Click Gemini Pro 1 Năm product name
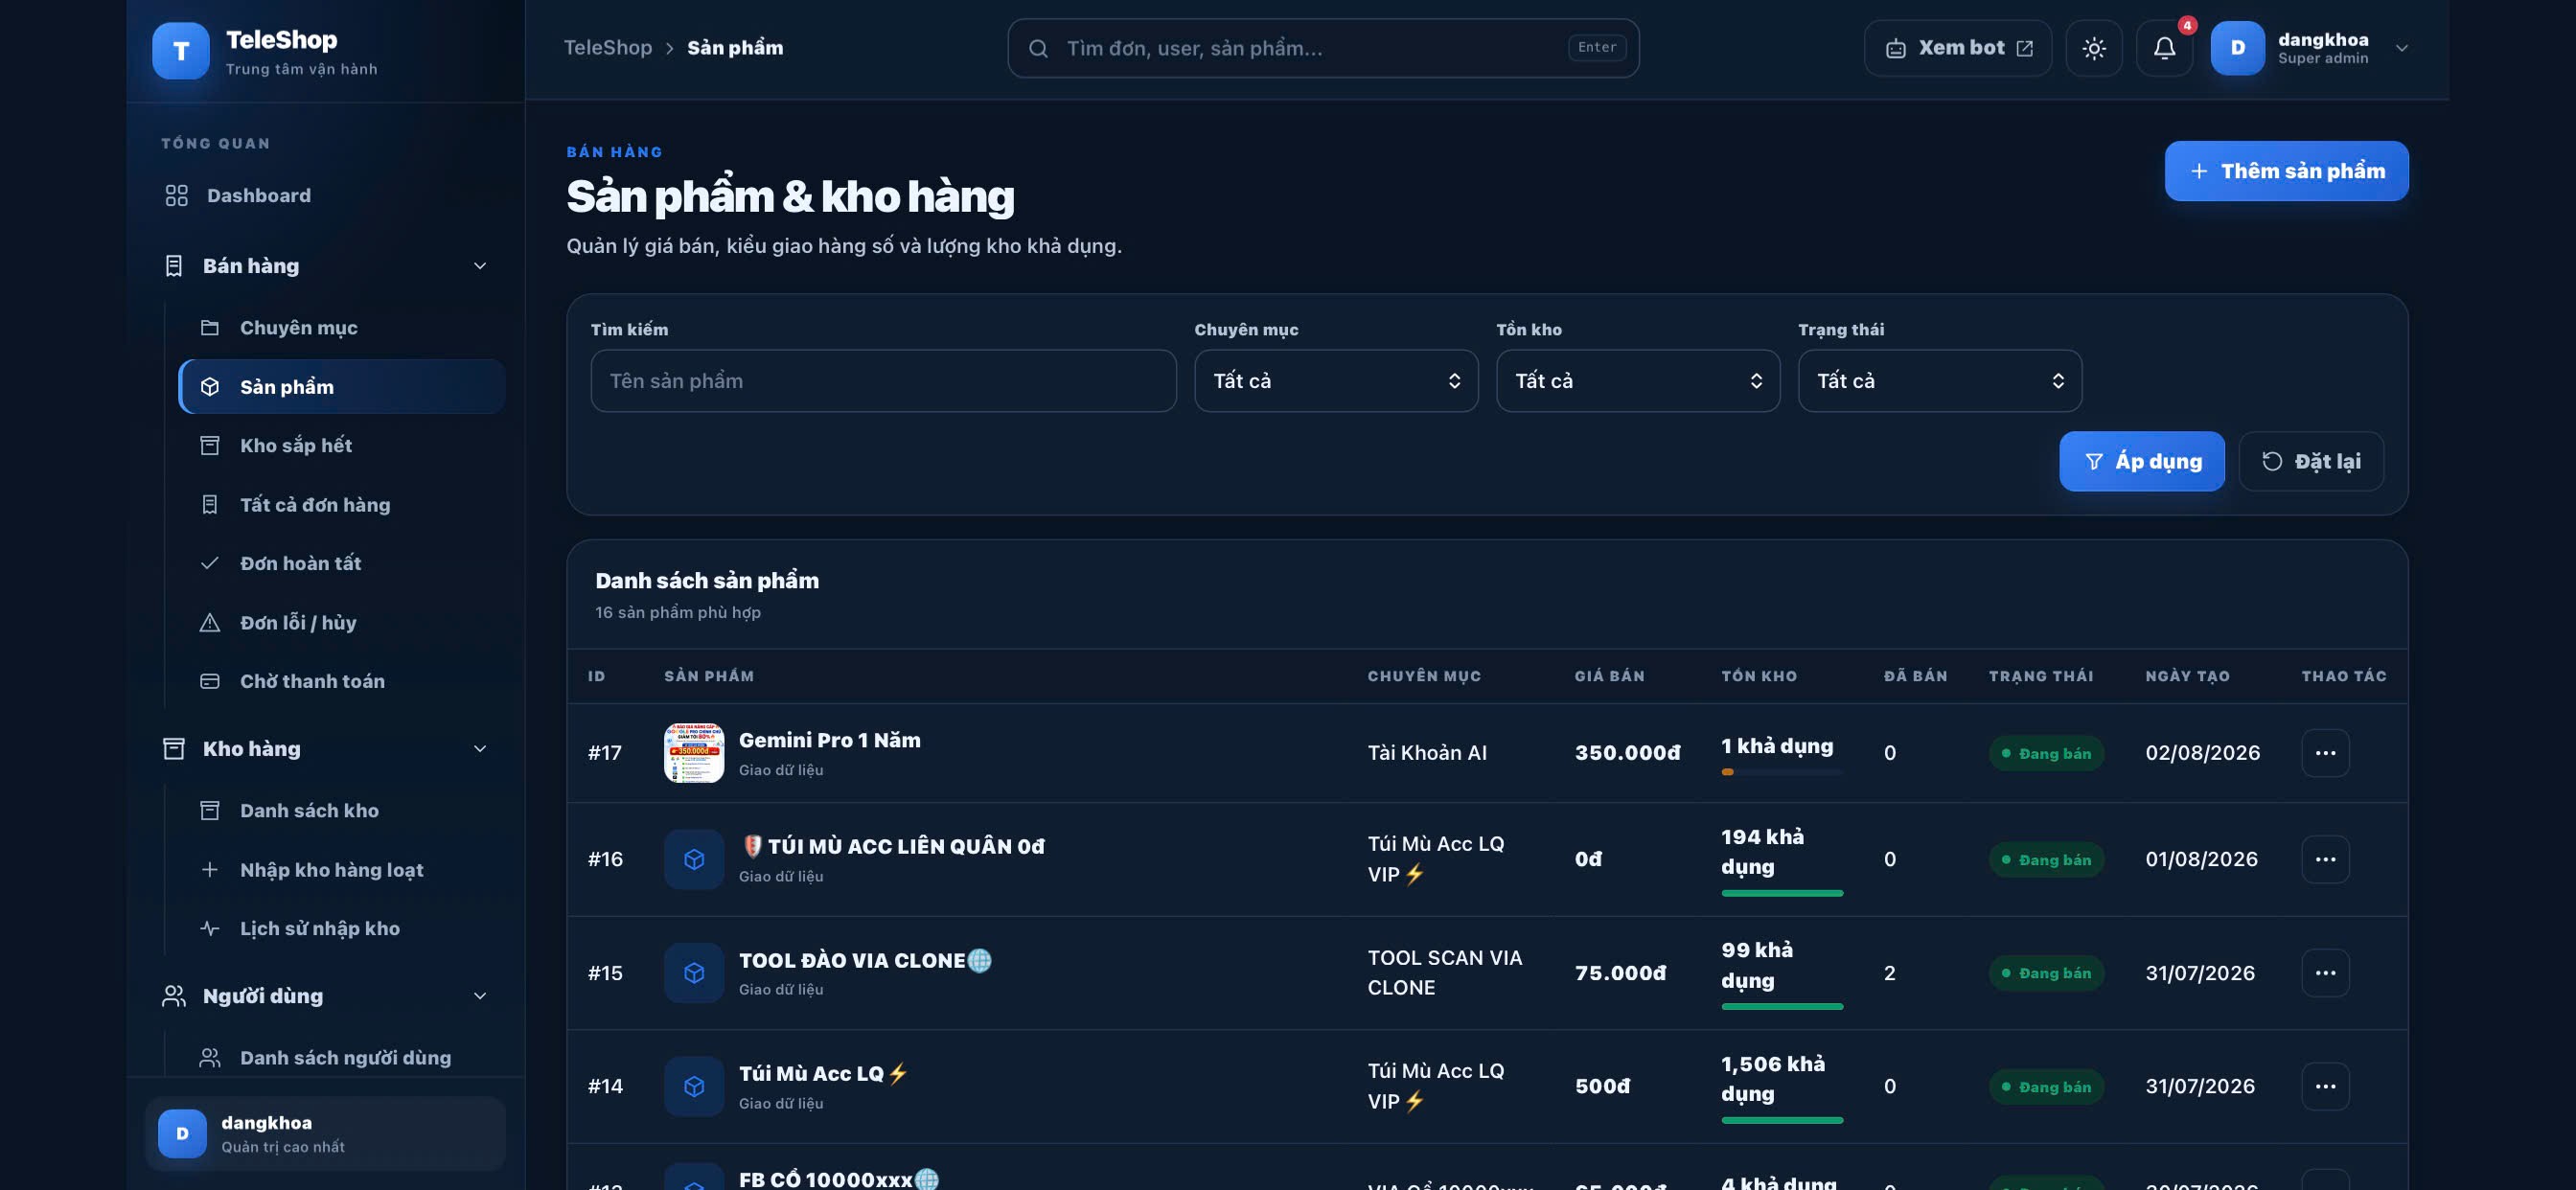This screenshot has height=1190, width=2576. click(830, 741)
